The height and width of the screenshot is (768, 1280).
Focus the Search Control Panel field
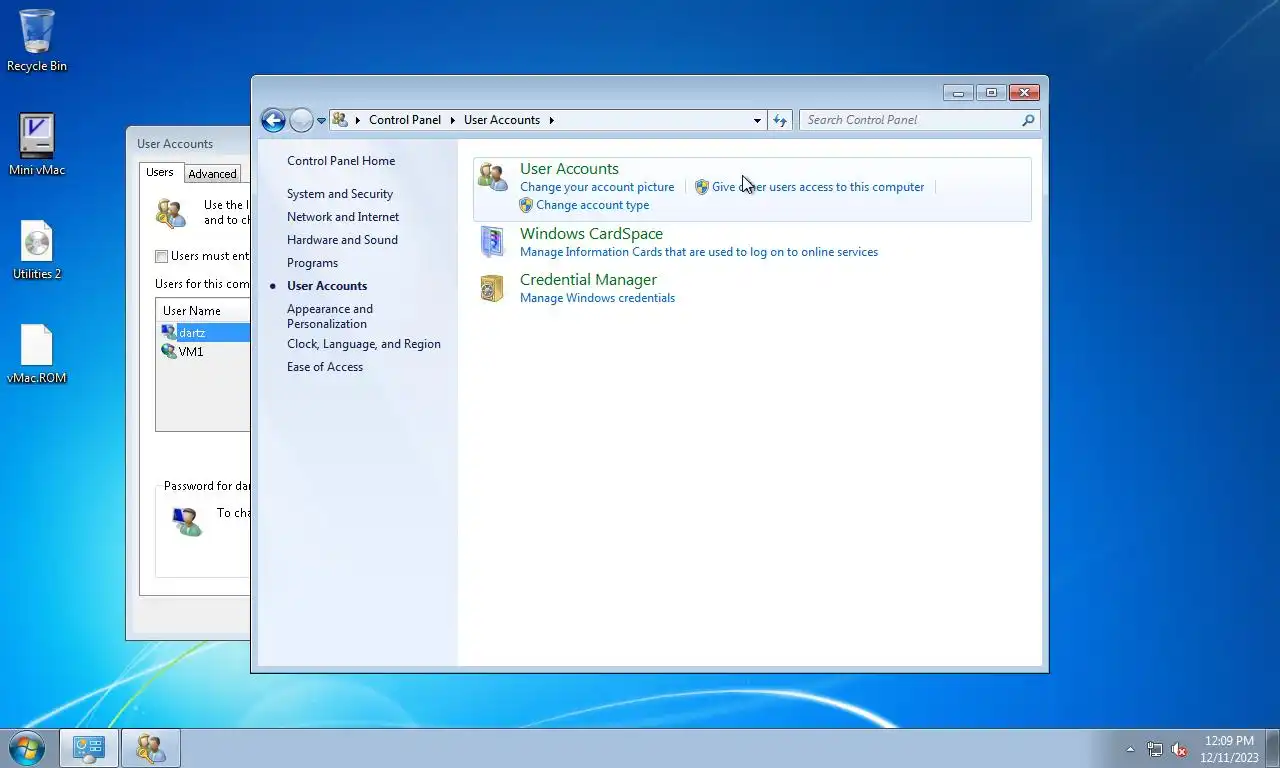910,120
